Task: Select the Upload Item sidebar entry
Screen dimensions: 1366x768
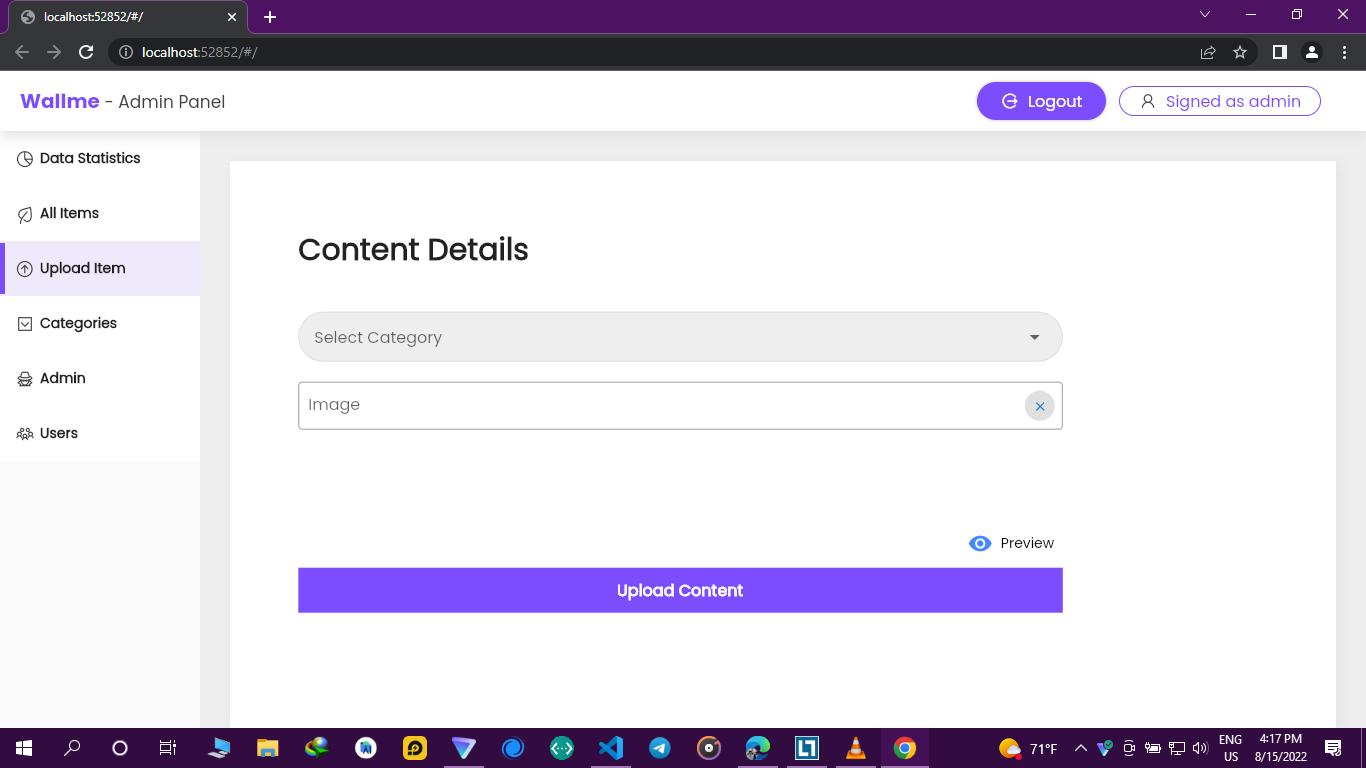Action: (x=100, y=269)
